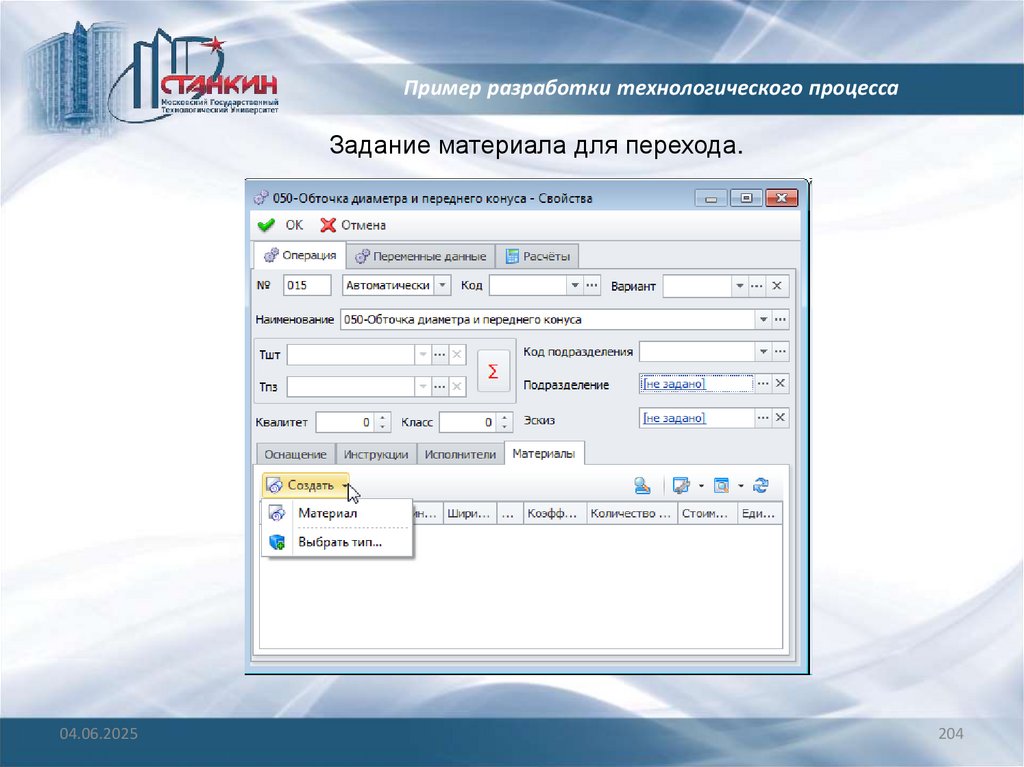Open the Инструкции tab
This screenshot has width=1024, height=767.
376,454
